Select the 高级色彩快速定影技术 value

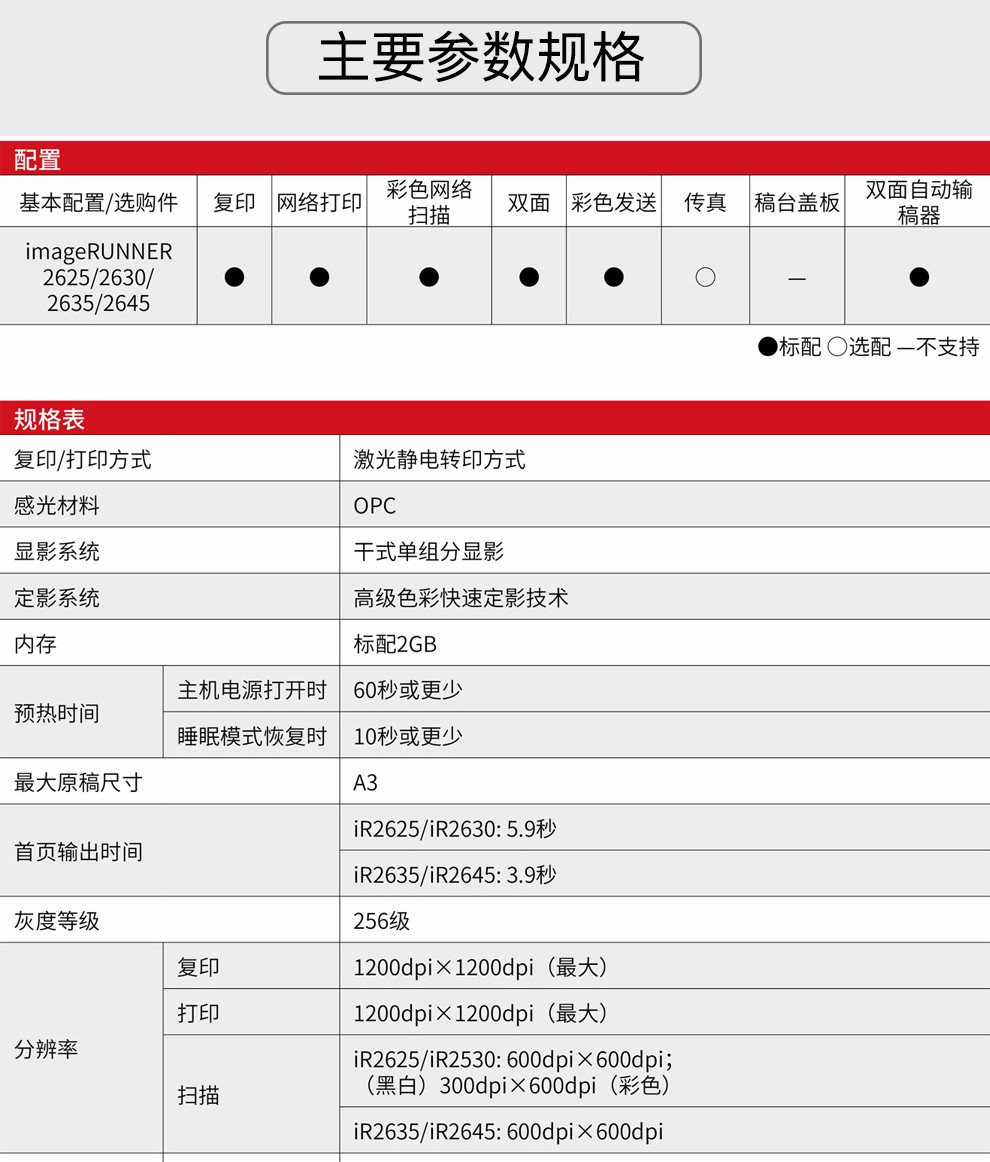click(x=461, y=598)
